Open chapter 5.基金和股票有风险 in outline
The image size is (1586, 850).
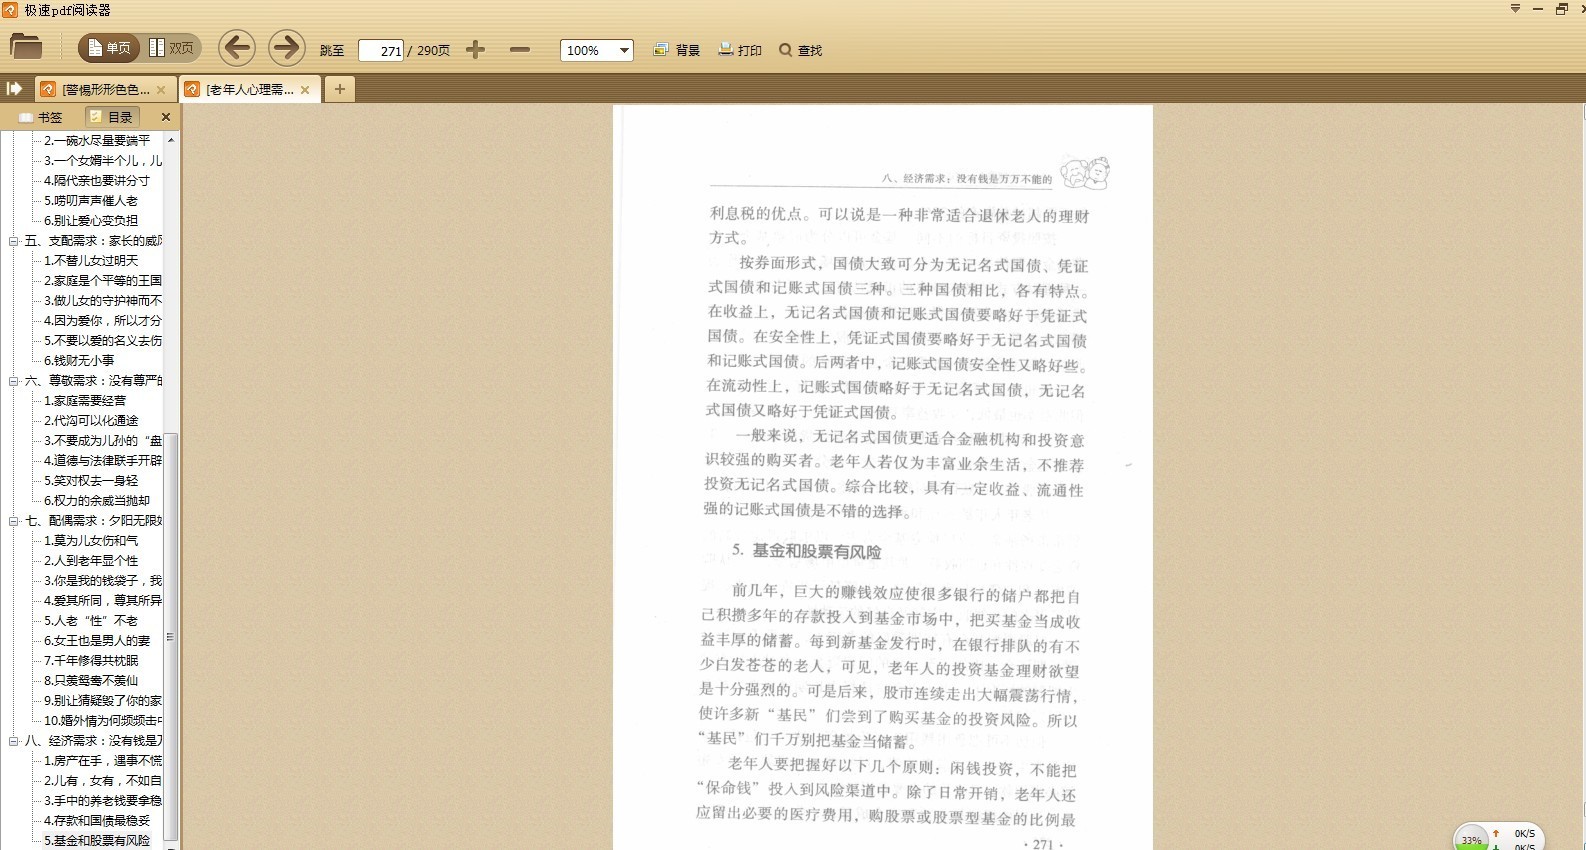pos(97,841)
